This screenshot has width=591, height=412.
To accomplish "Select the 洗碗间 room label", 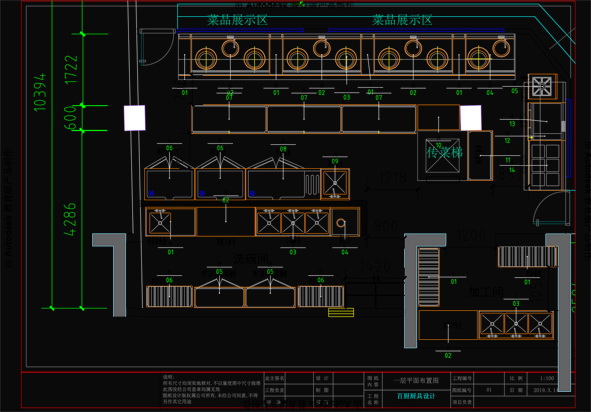I will (251, 259).
